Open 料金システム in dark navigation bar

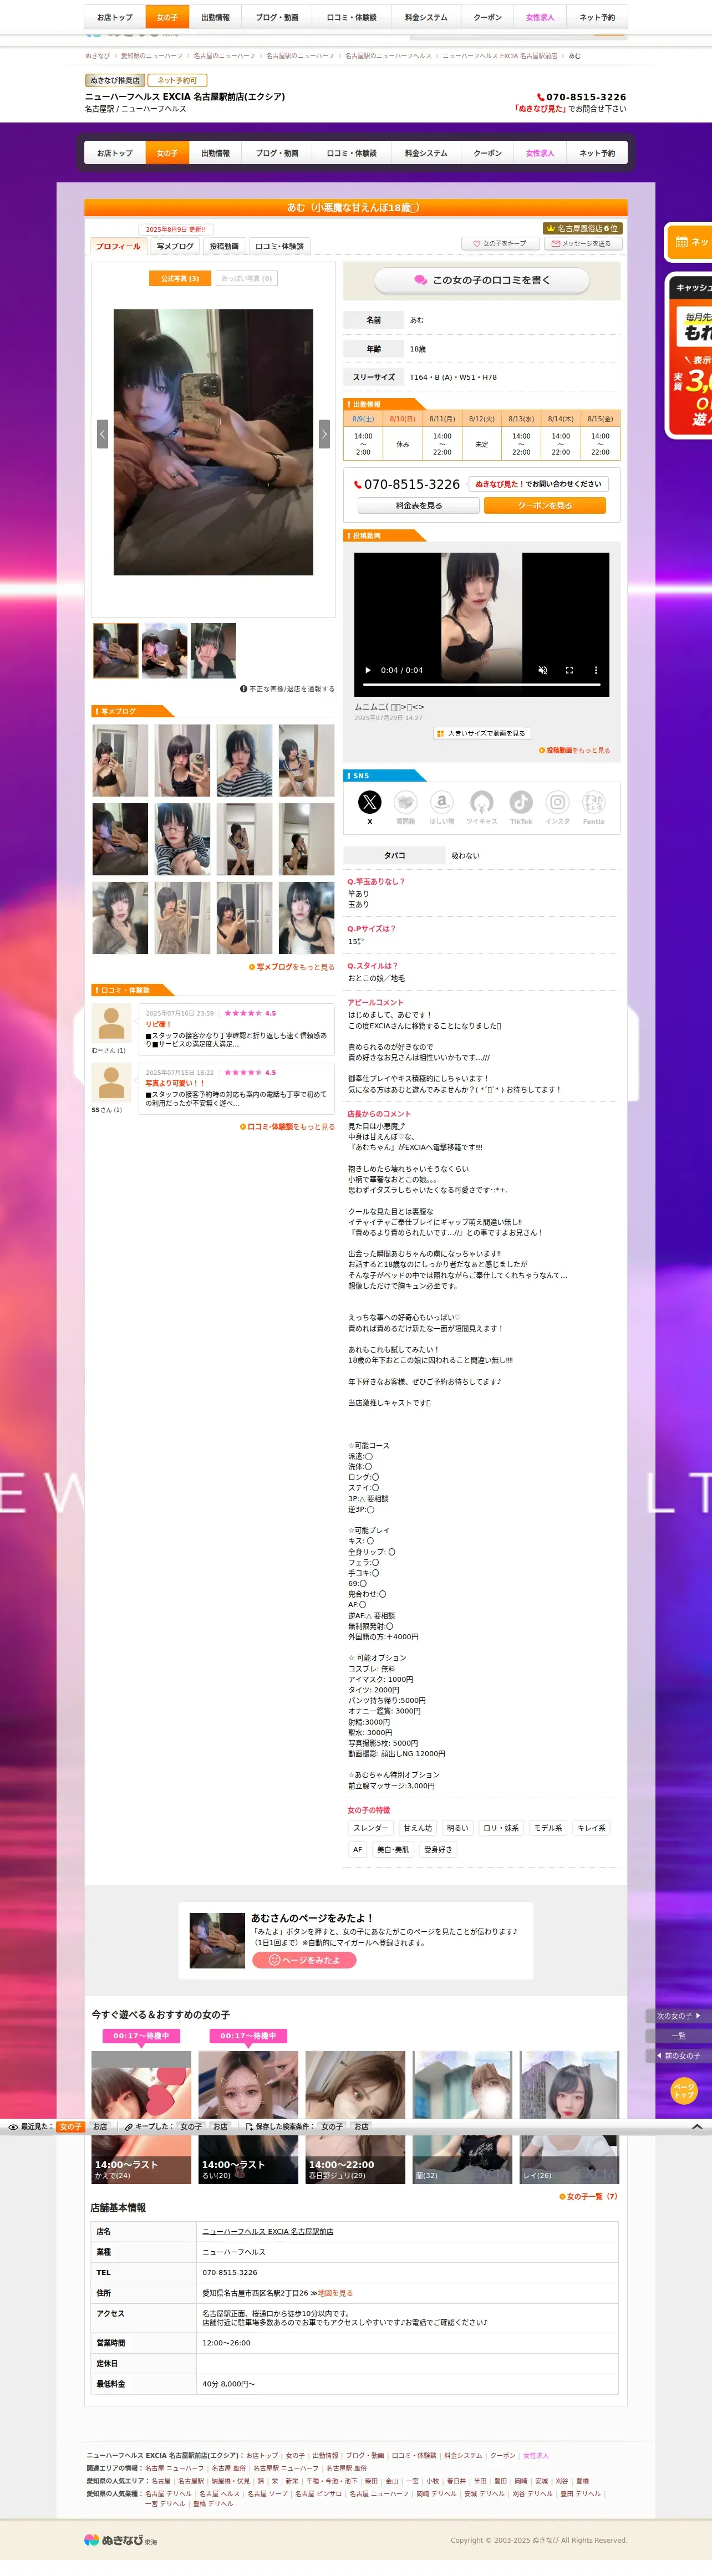tap(426, 153)
